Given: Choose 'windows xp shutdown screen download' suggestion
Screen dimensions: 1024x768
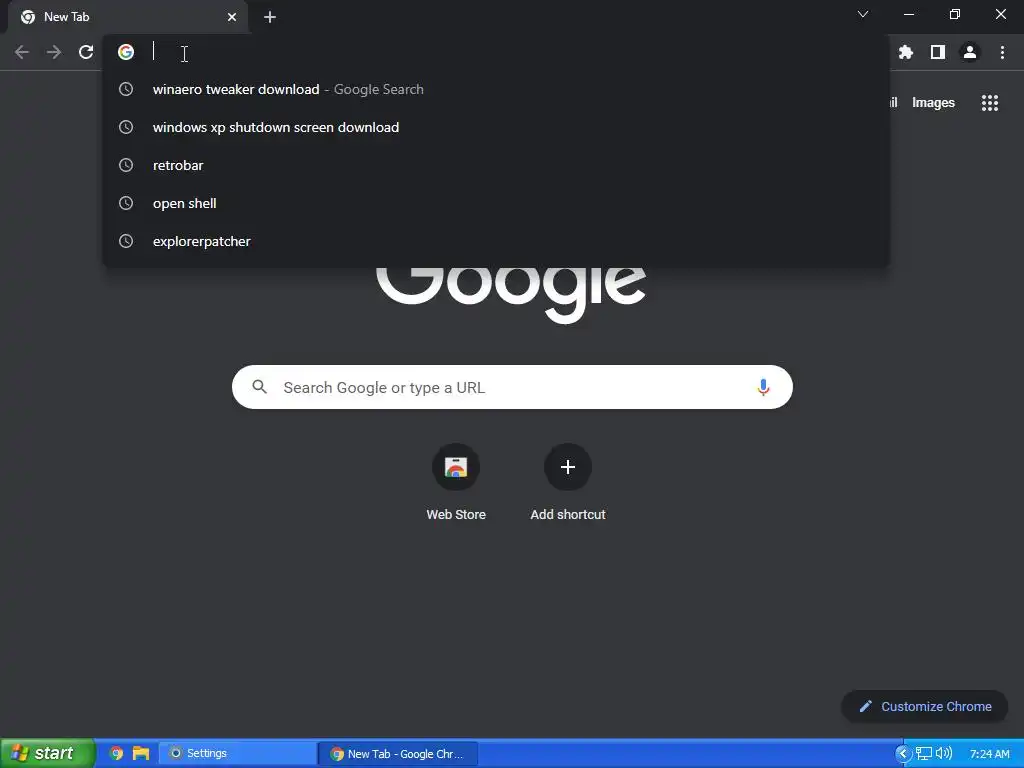Looking at the screenshot, I should click(496, 127).
